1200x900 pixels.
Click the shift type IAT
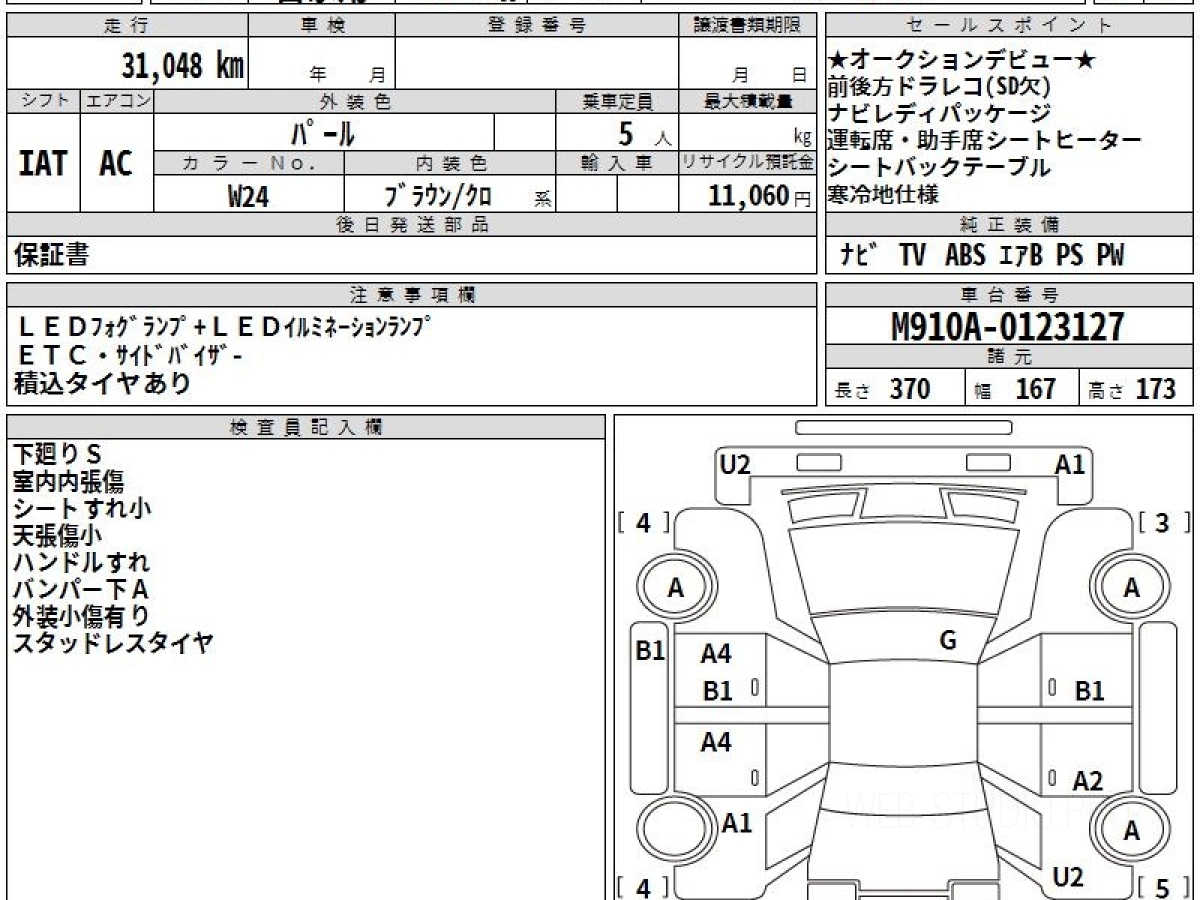tap(43, 163)
